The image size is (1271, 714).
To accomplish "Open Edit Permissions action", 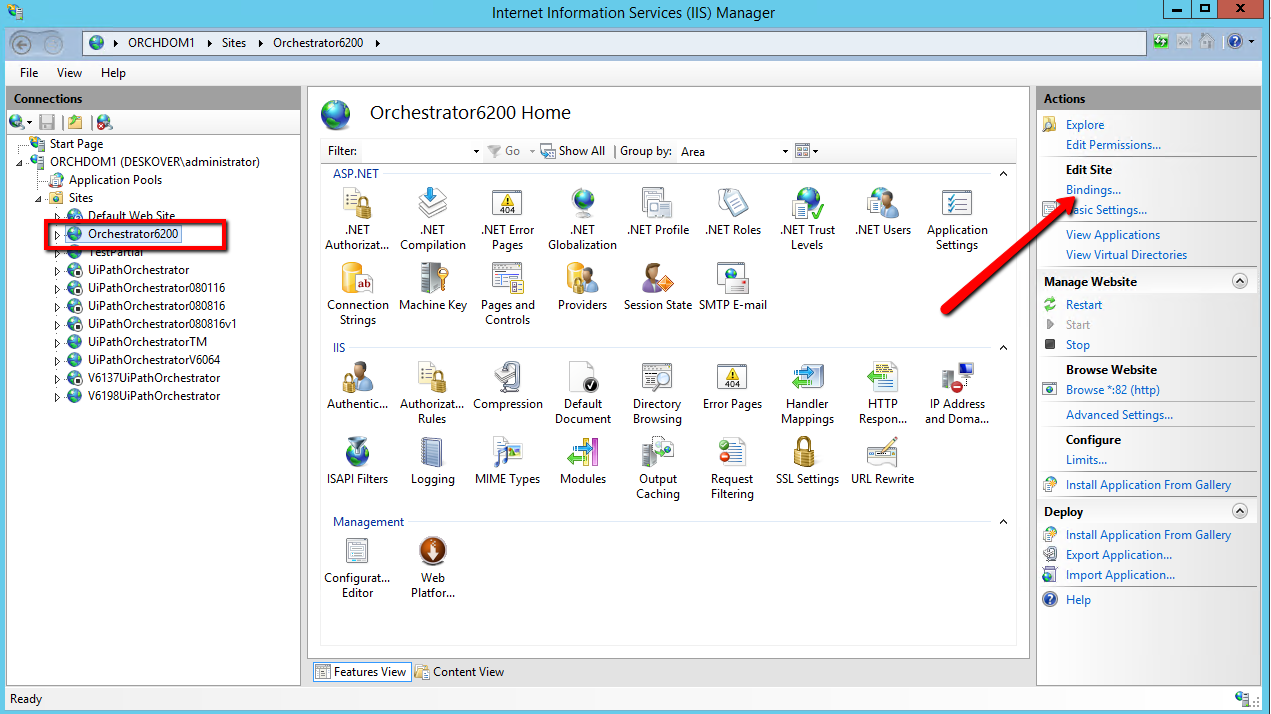I will (x=1113, y=145).
